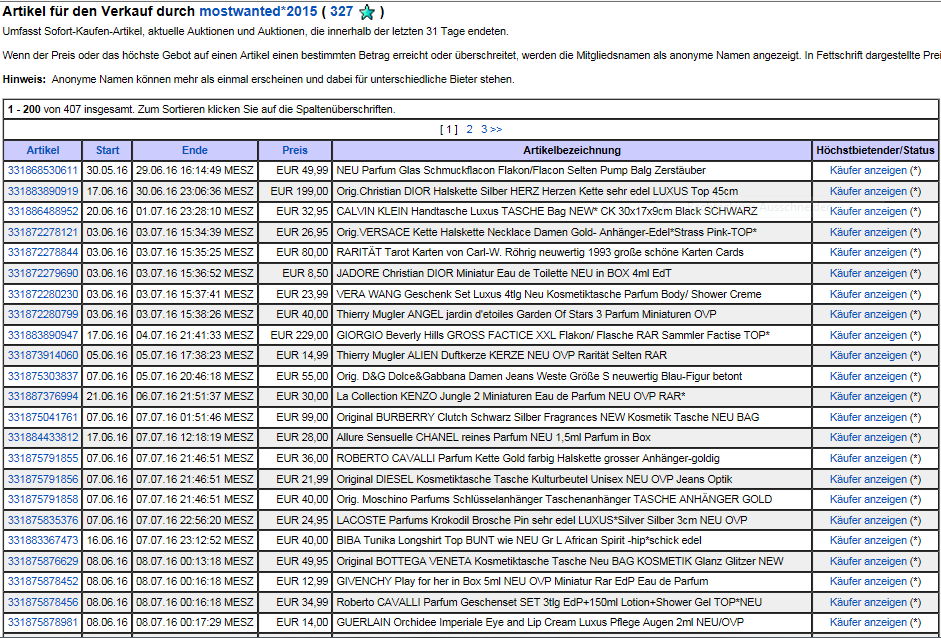Show buyer for Allure Sensuelle CHANEL row
The image size is (941, 638).
coord(868,437)
